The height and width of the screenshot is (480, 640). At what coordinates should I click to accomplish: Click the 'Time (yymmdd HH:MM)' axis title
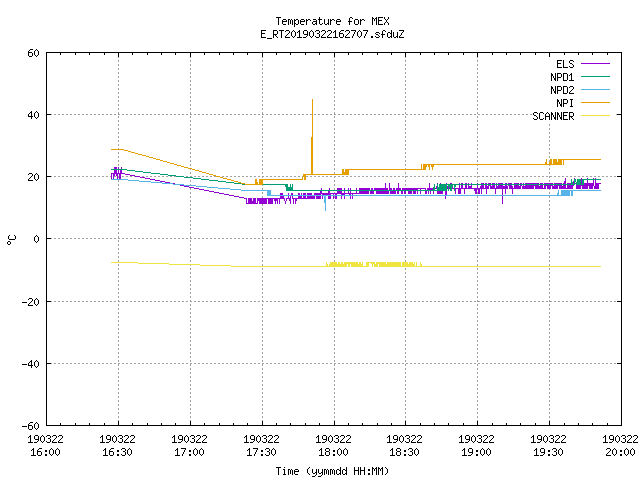[332, 471]
